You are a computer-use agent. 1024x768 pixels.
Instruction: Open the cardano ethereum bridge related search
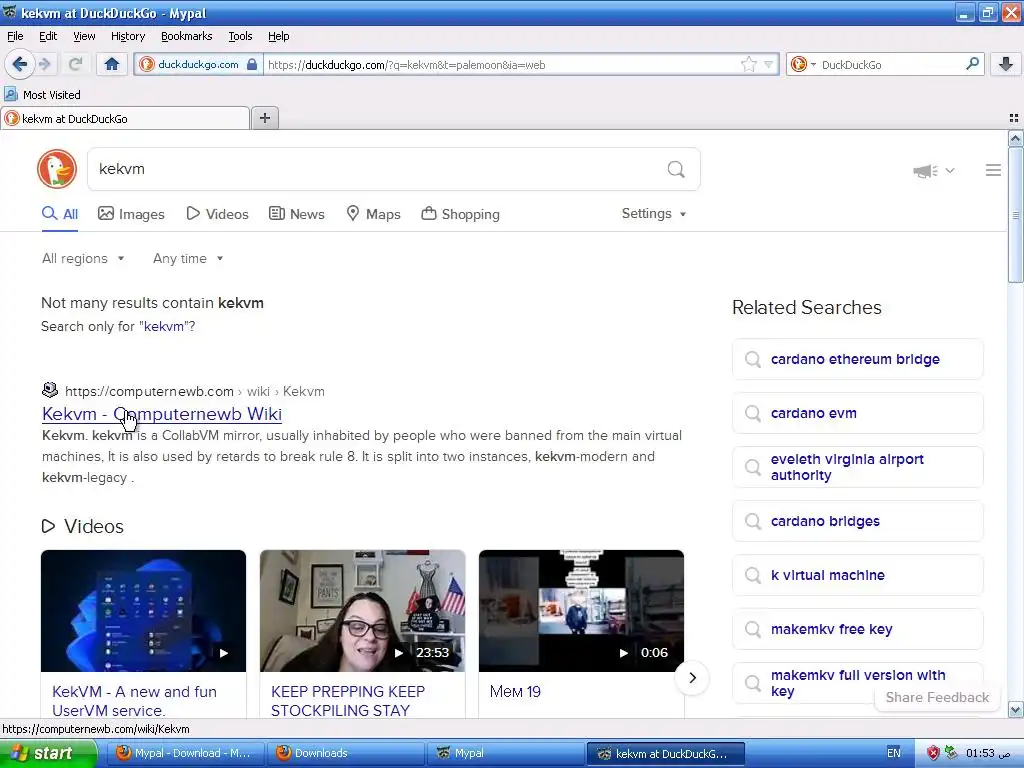pos(857,359)
